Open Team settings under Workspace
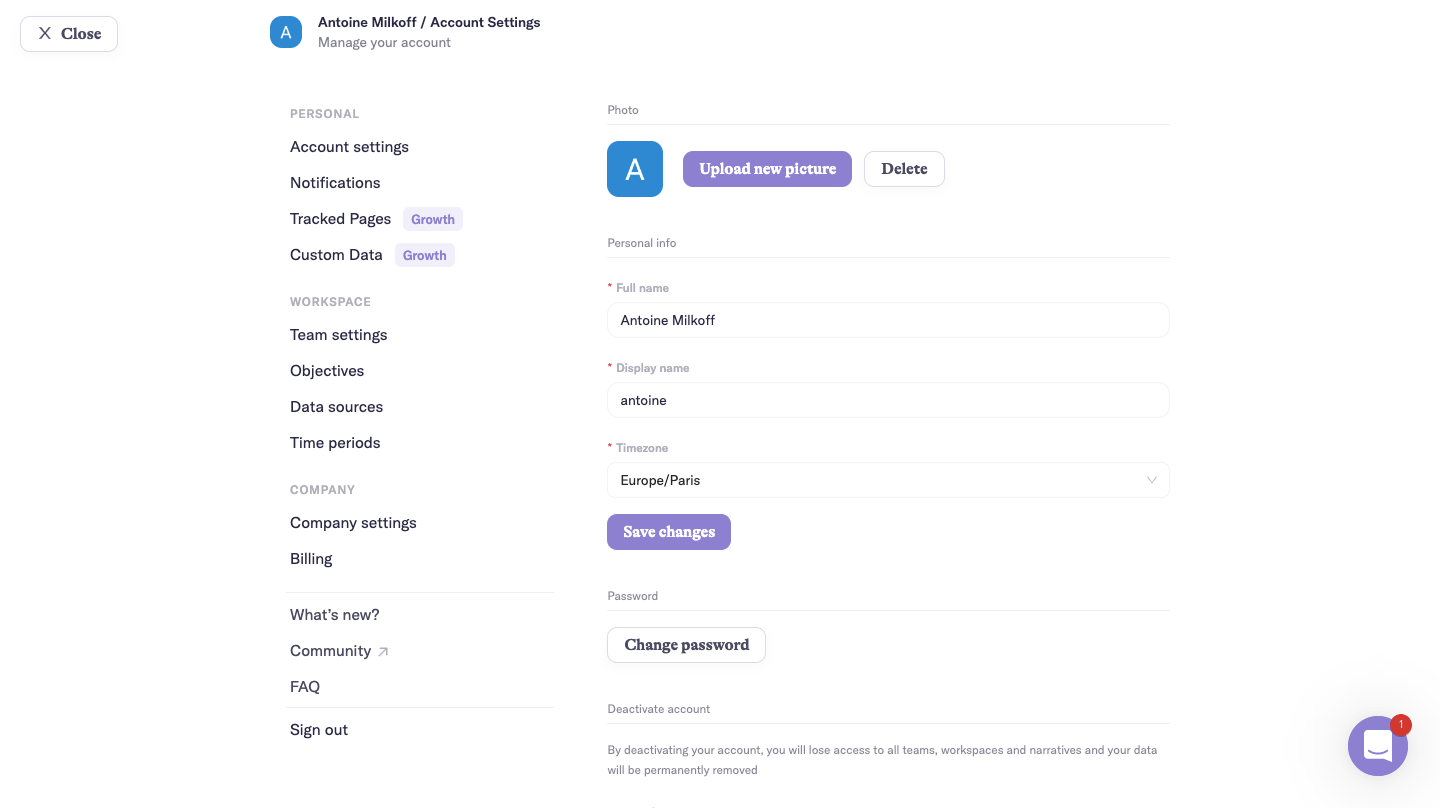The width and height of the screenshot is (1440, 808). click(x=338, y=335)
